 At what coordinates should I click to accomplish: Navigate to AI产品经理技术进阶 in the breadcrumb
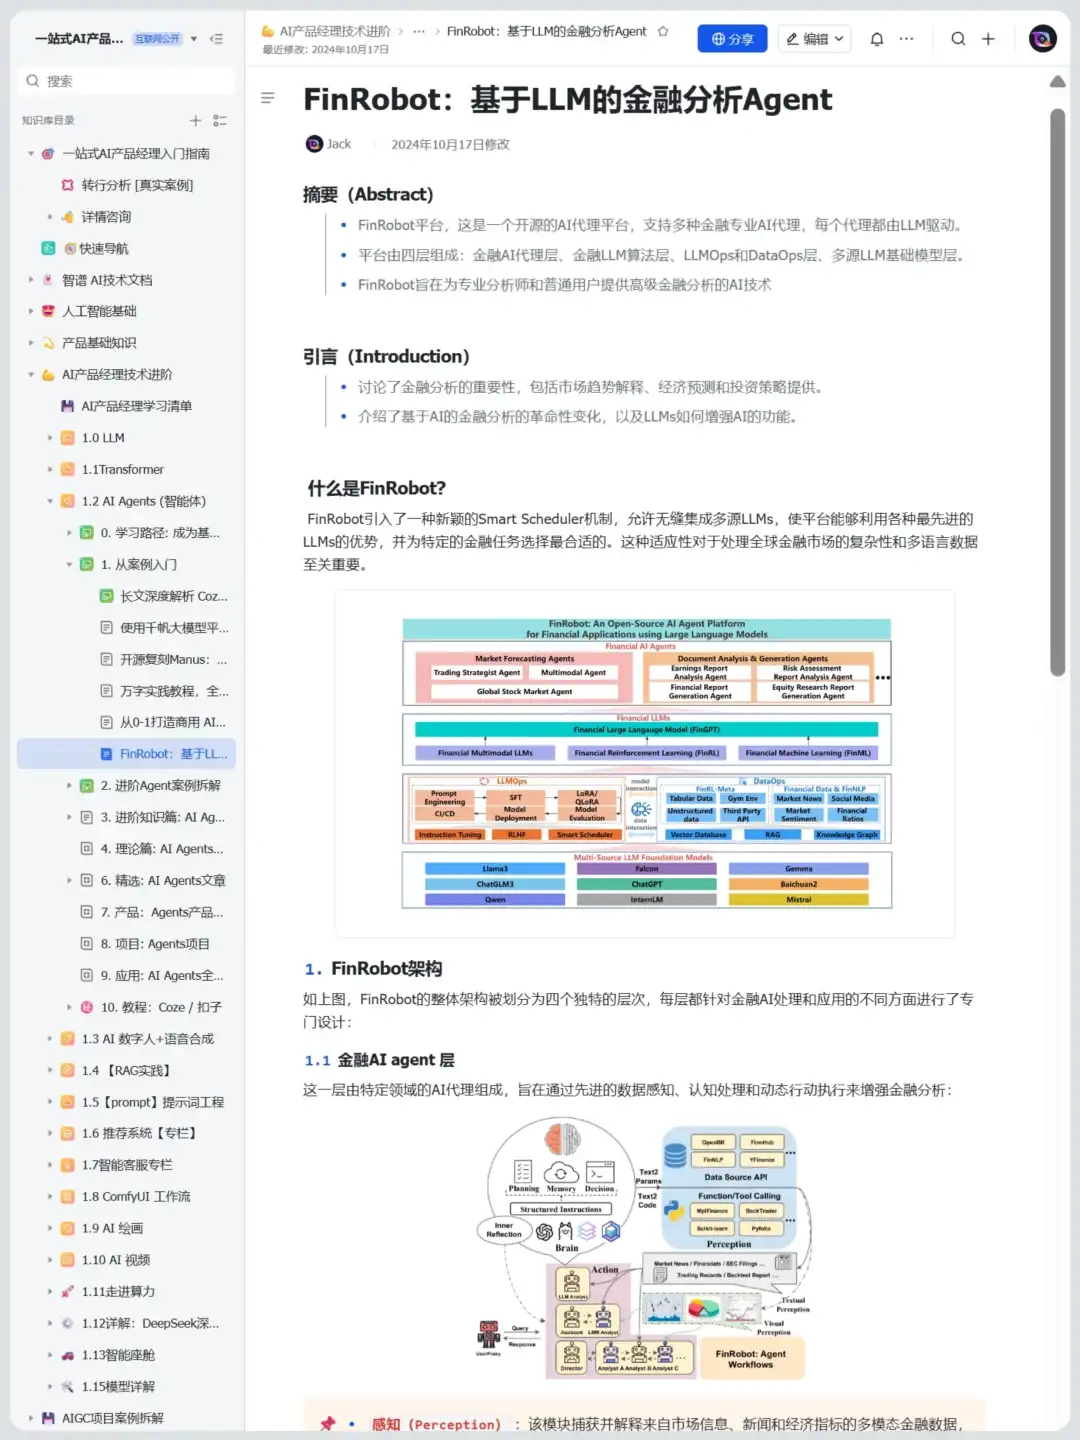pyautogui.click(x=335, y=31)
